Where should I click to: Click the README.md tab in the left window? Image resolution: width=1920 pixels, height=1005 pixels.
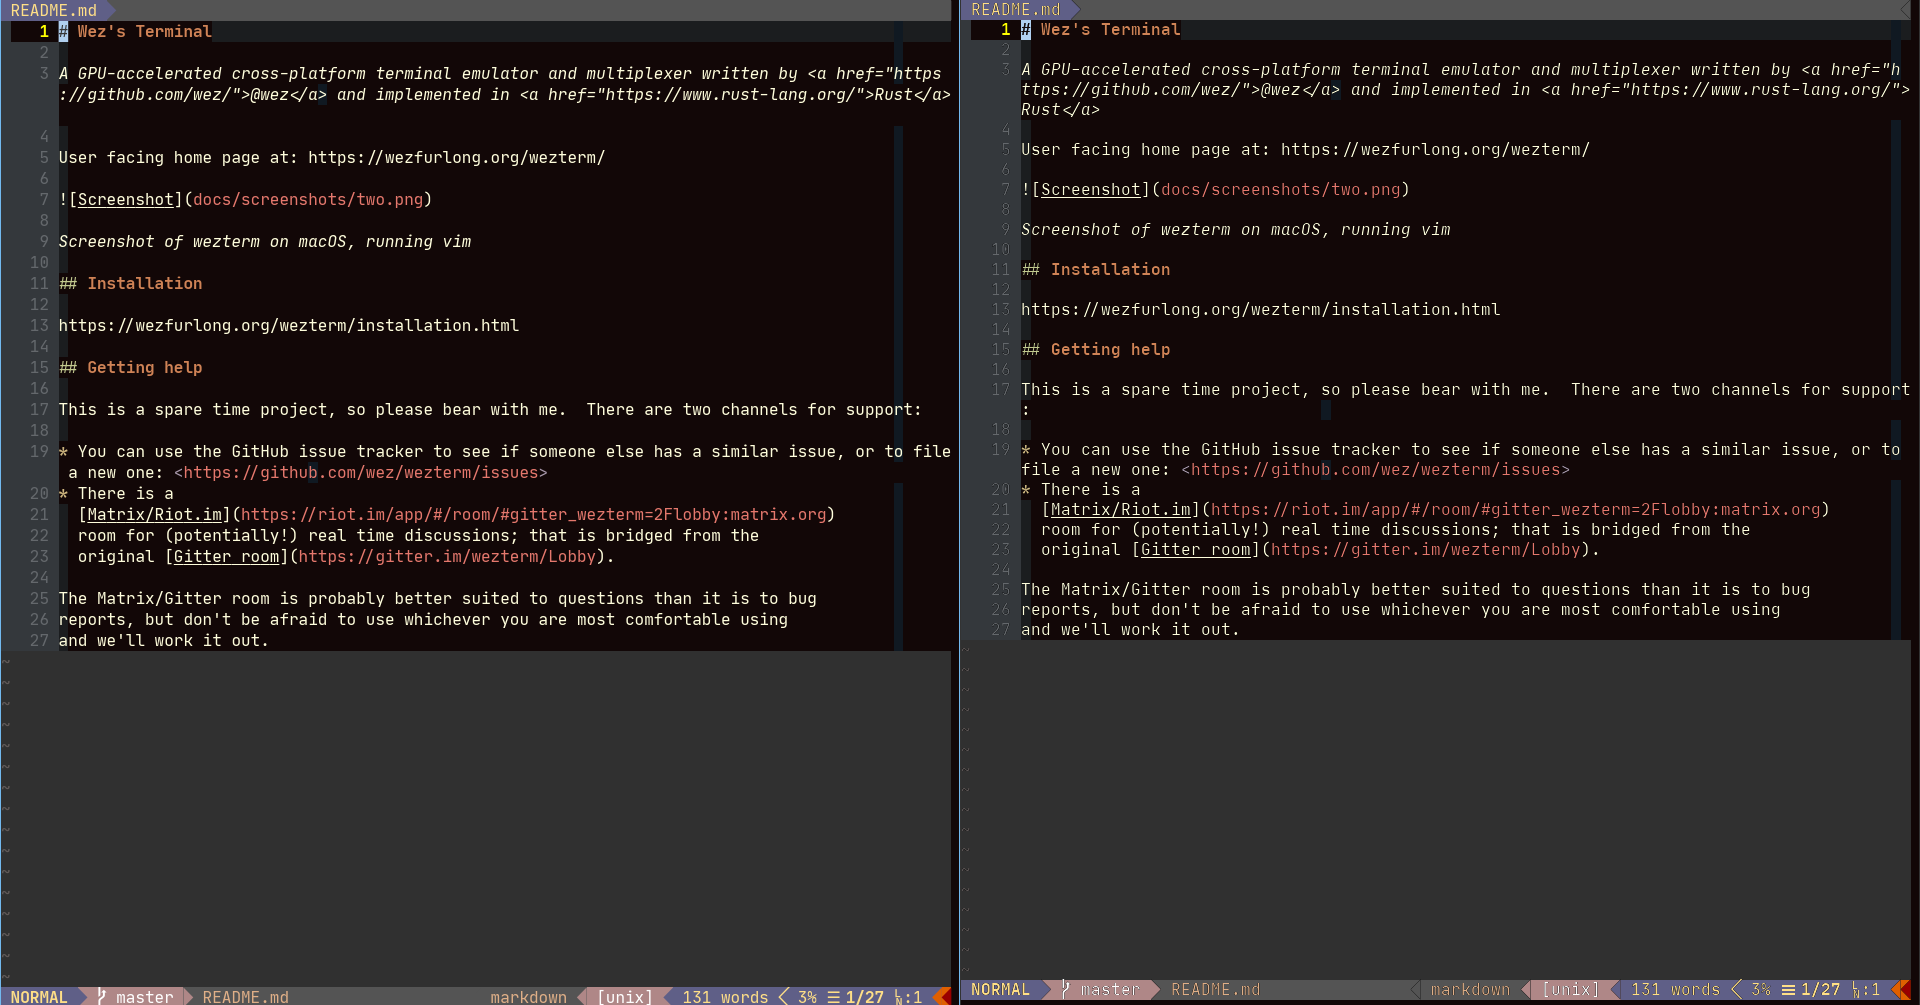coord(54,10)
